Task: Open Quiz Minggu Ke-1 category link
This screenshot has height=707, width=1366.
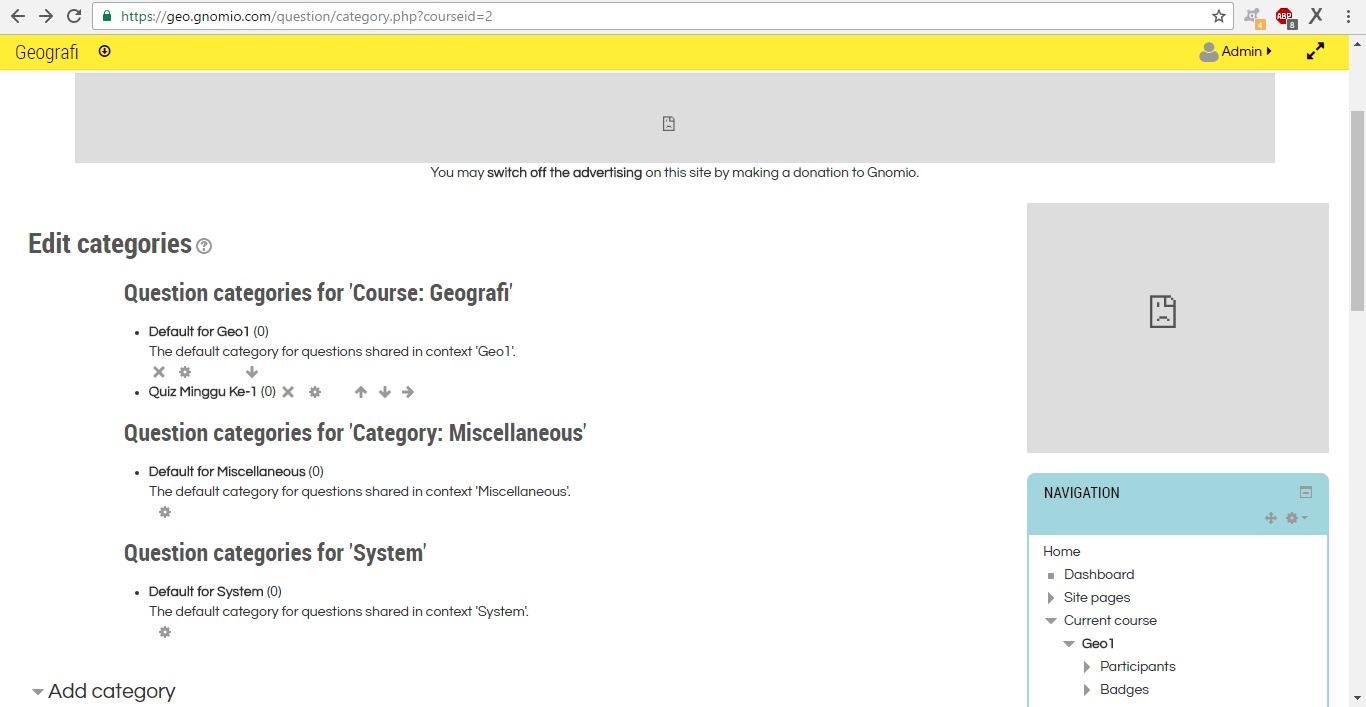Action: (x=203, y=392)
